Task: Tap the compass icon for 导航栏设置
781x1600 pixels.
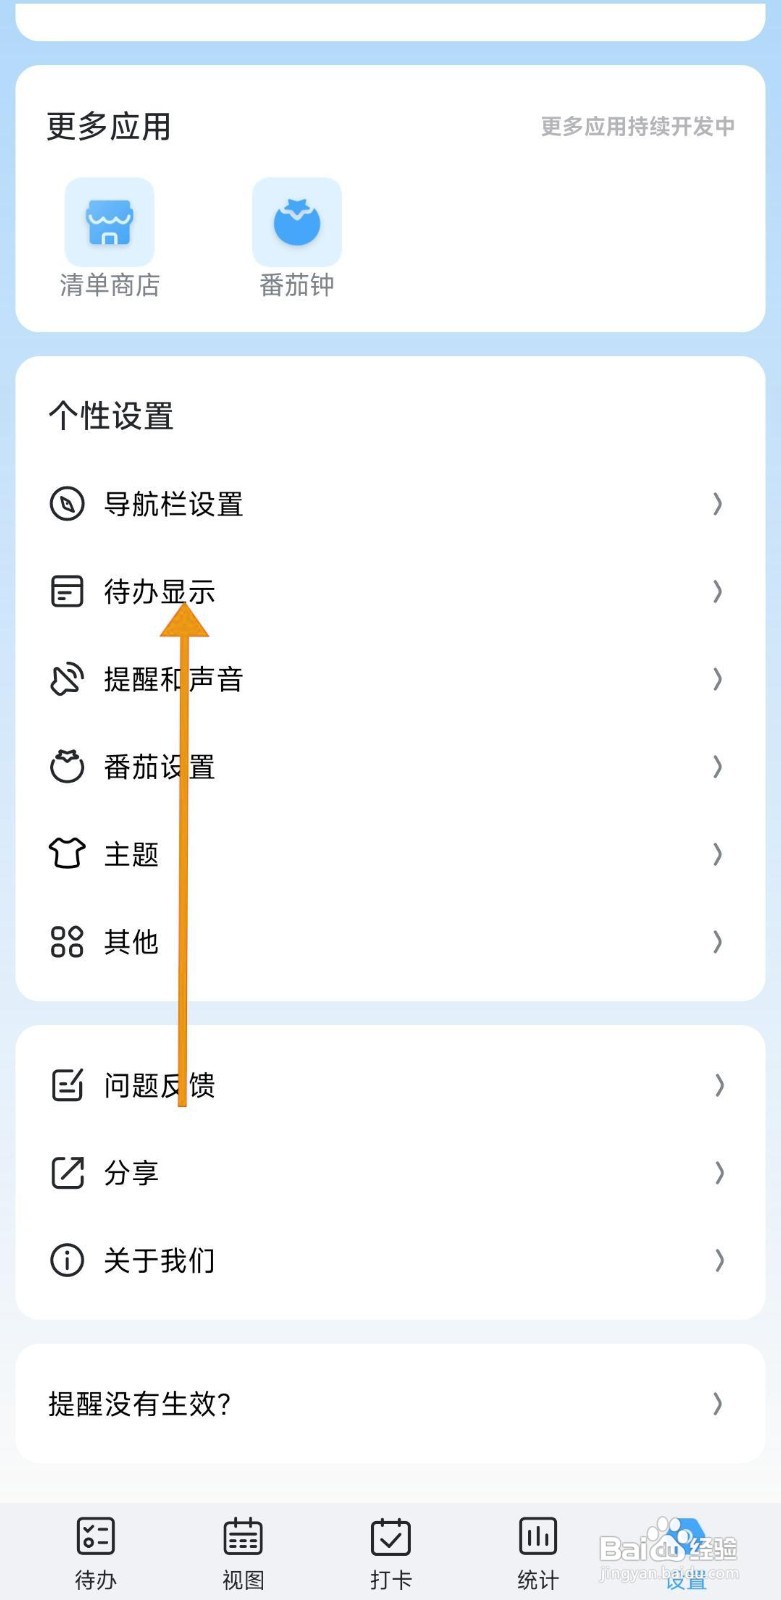Action: click(67, 504)
